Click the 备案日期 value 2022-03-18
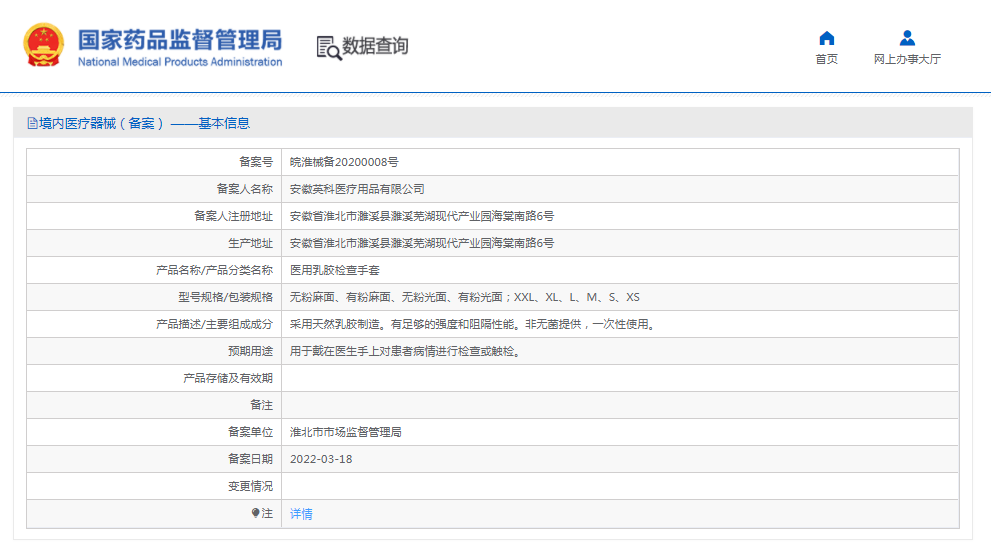The height and width of the screenshot is (550, 991). tap(321, 459)
